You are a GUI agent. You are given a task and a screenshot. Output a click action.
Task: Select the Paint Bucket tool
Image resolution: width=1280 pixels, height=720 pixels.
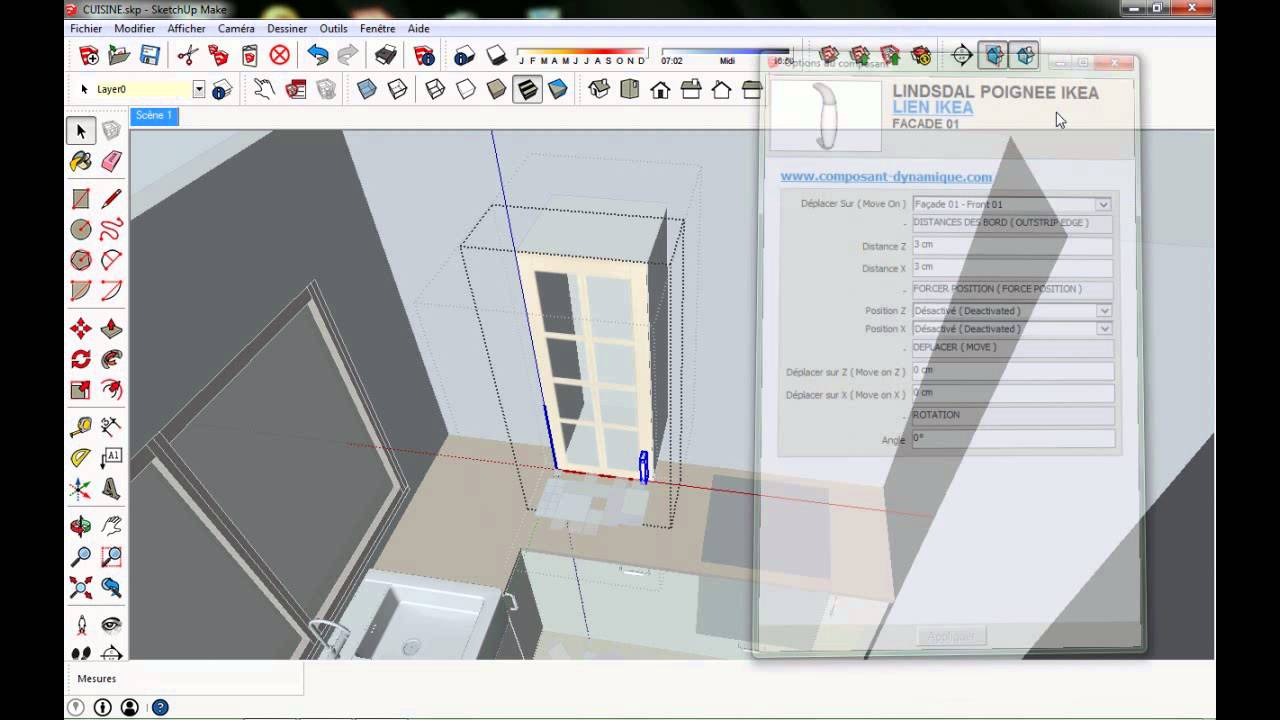81,161
